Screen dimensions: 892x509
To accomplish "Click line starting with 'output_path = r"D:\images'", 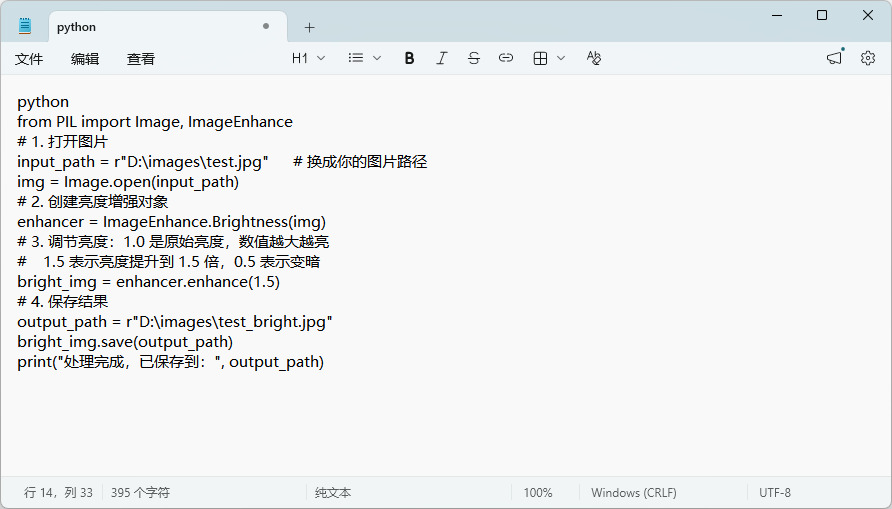I will point(175,322).
